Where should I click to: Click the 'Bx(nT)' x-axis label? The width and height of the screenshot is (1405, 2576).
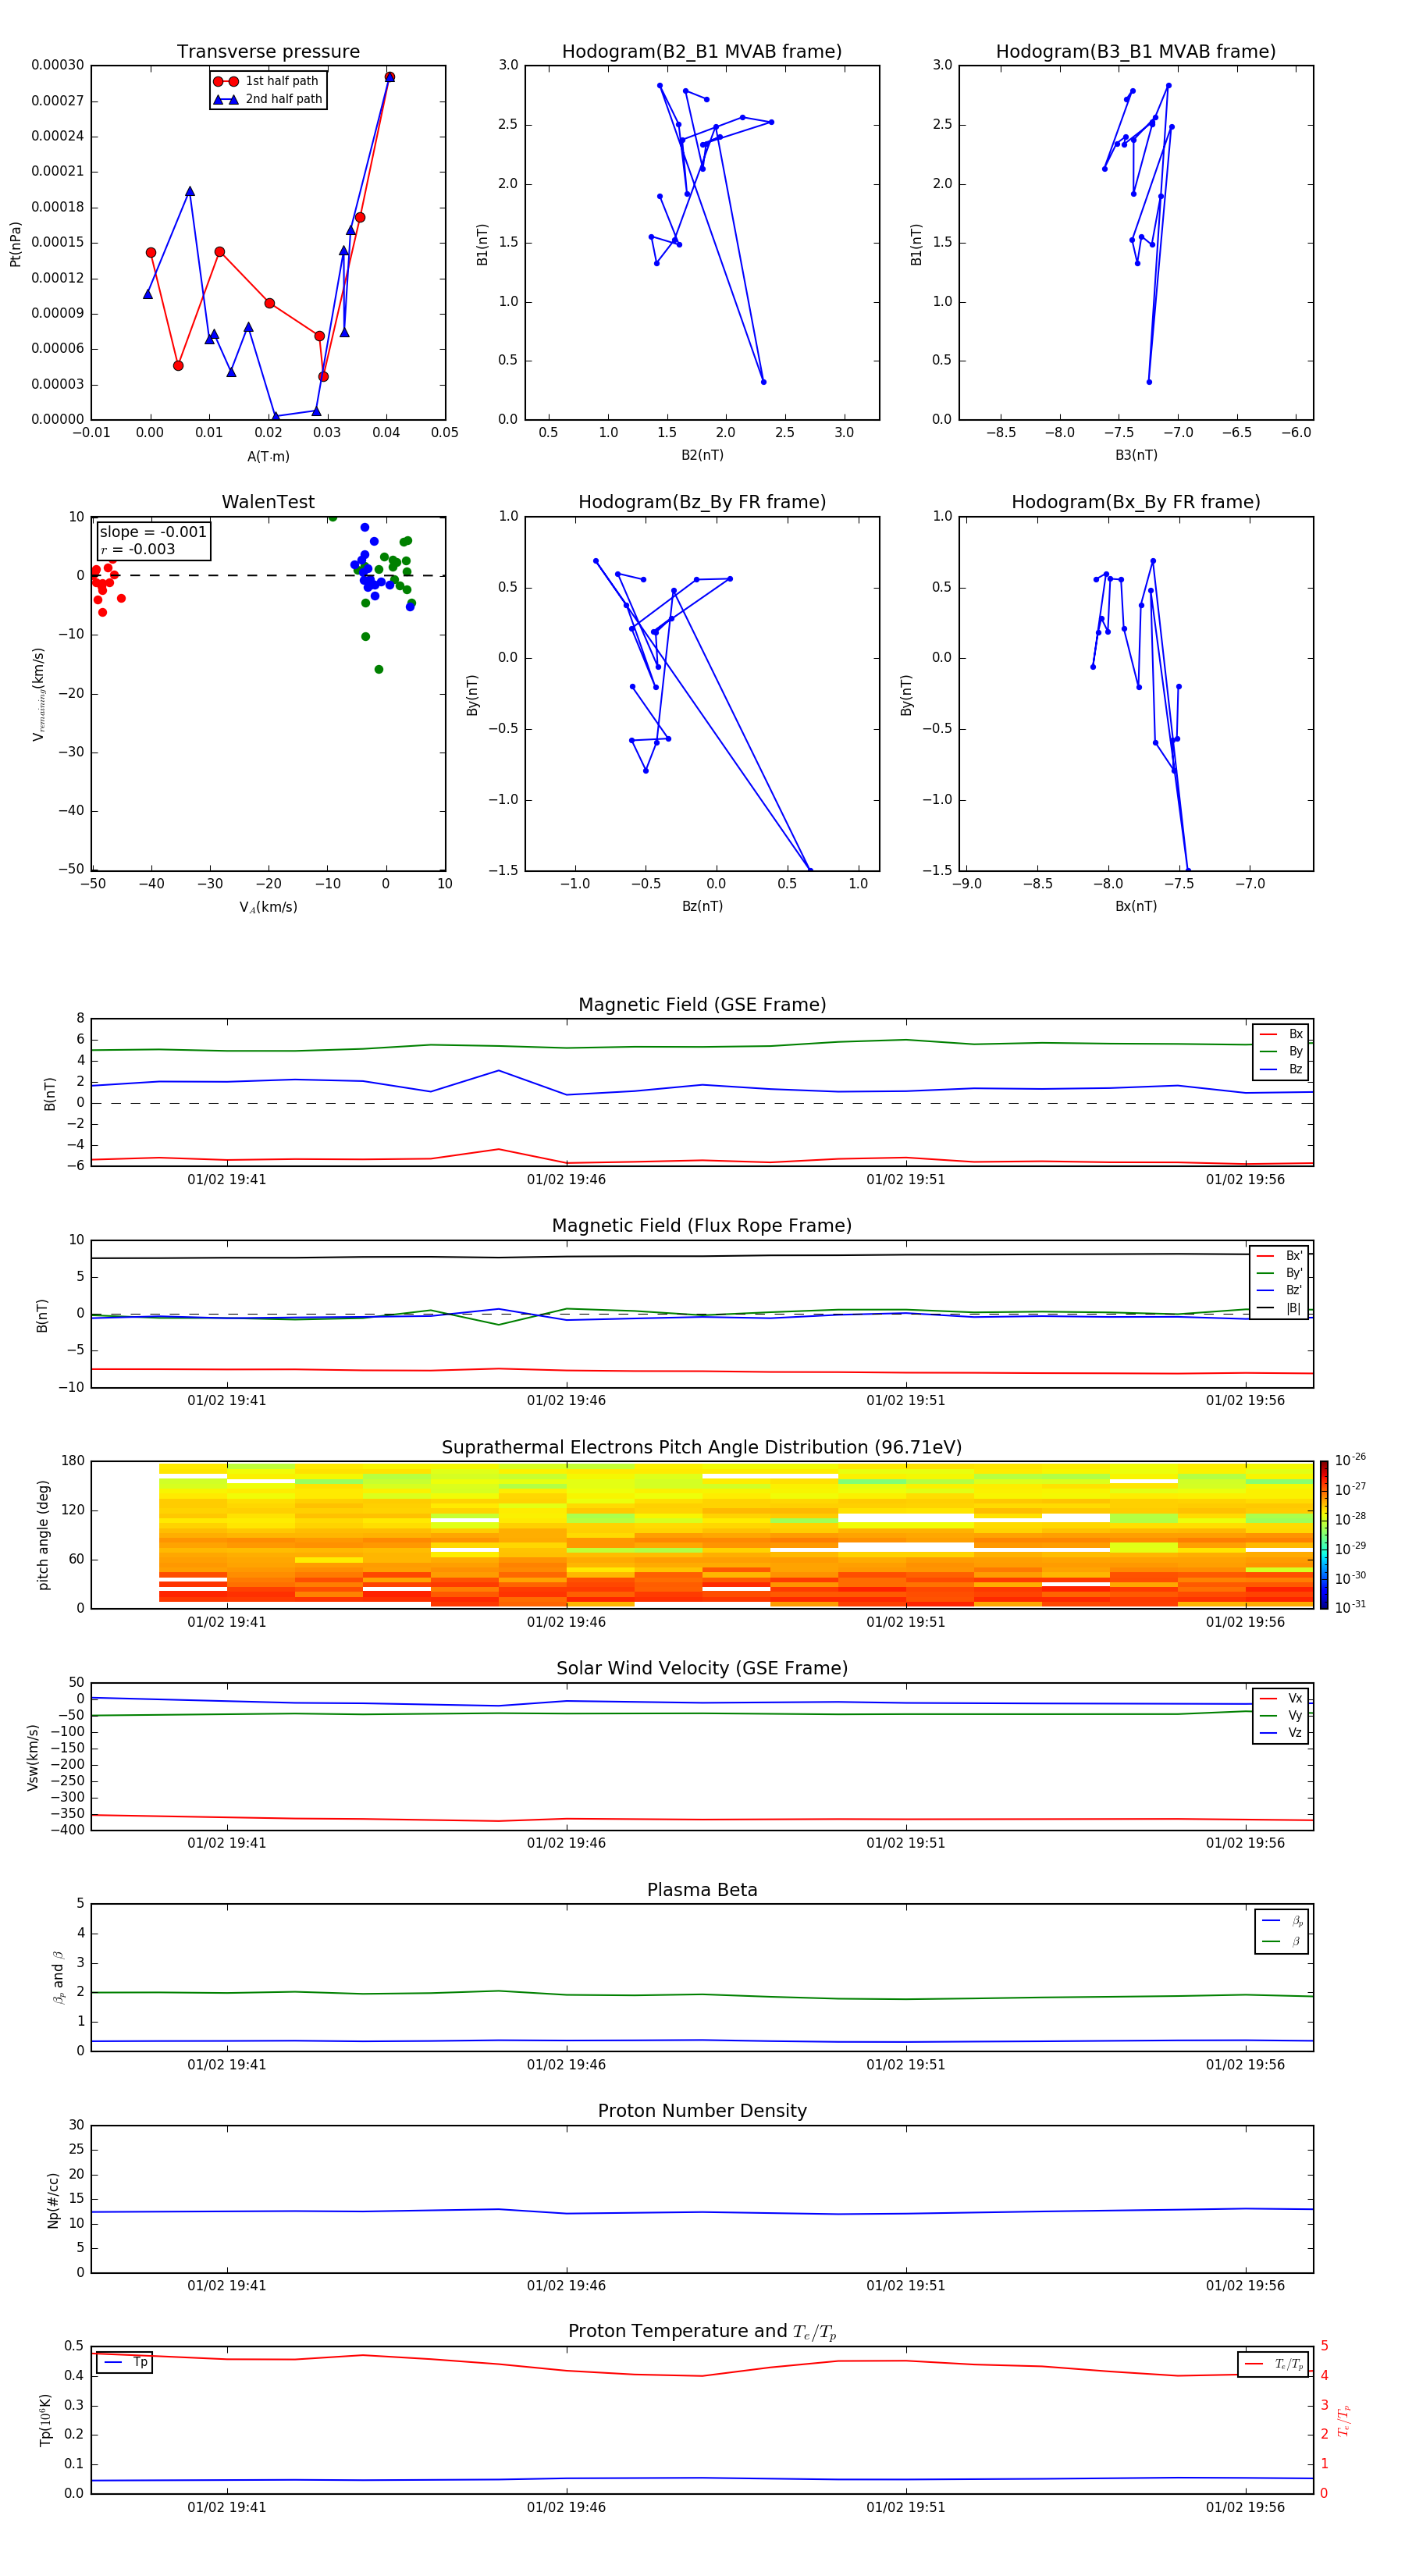tap(1136, 906)
